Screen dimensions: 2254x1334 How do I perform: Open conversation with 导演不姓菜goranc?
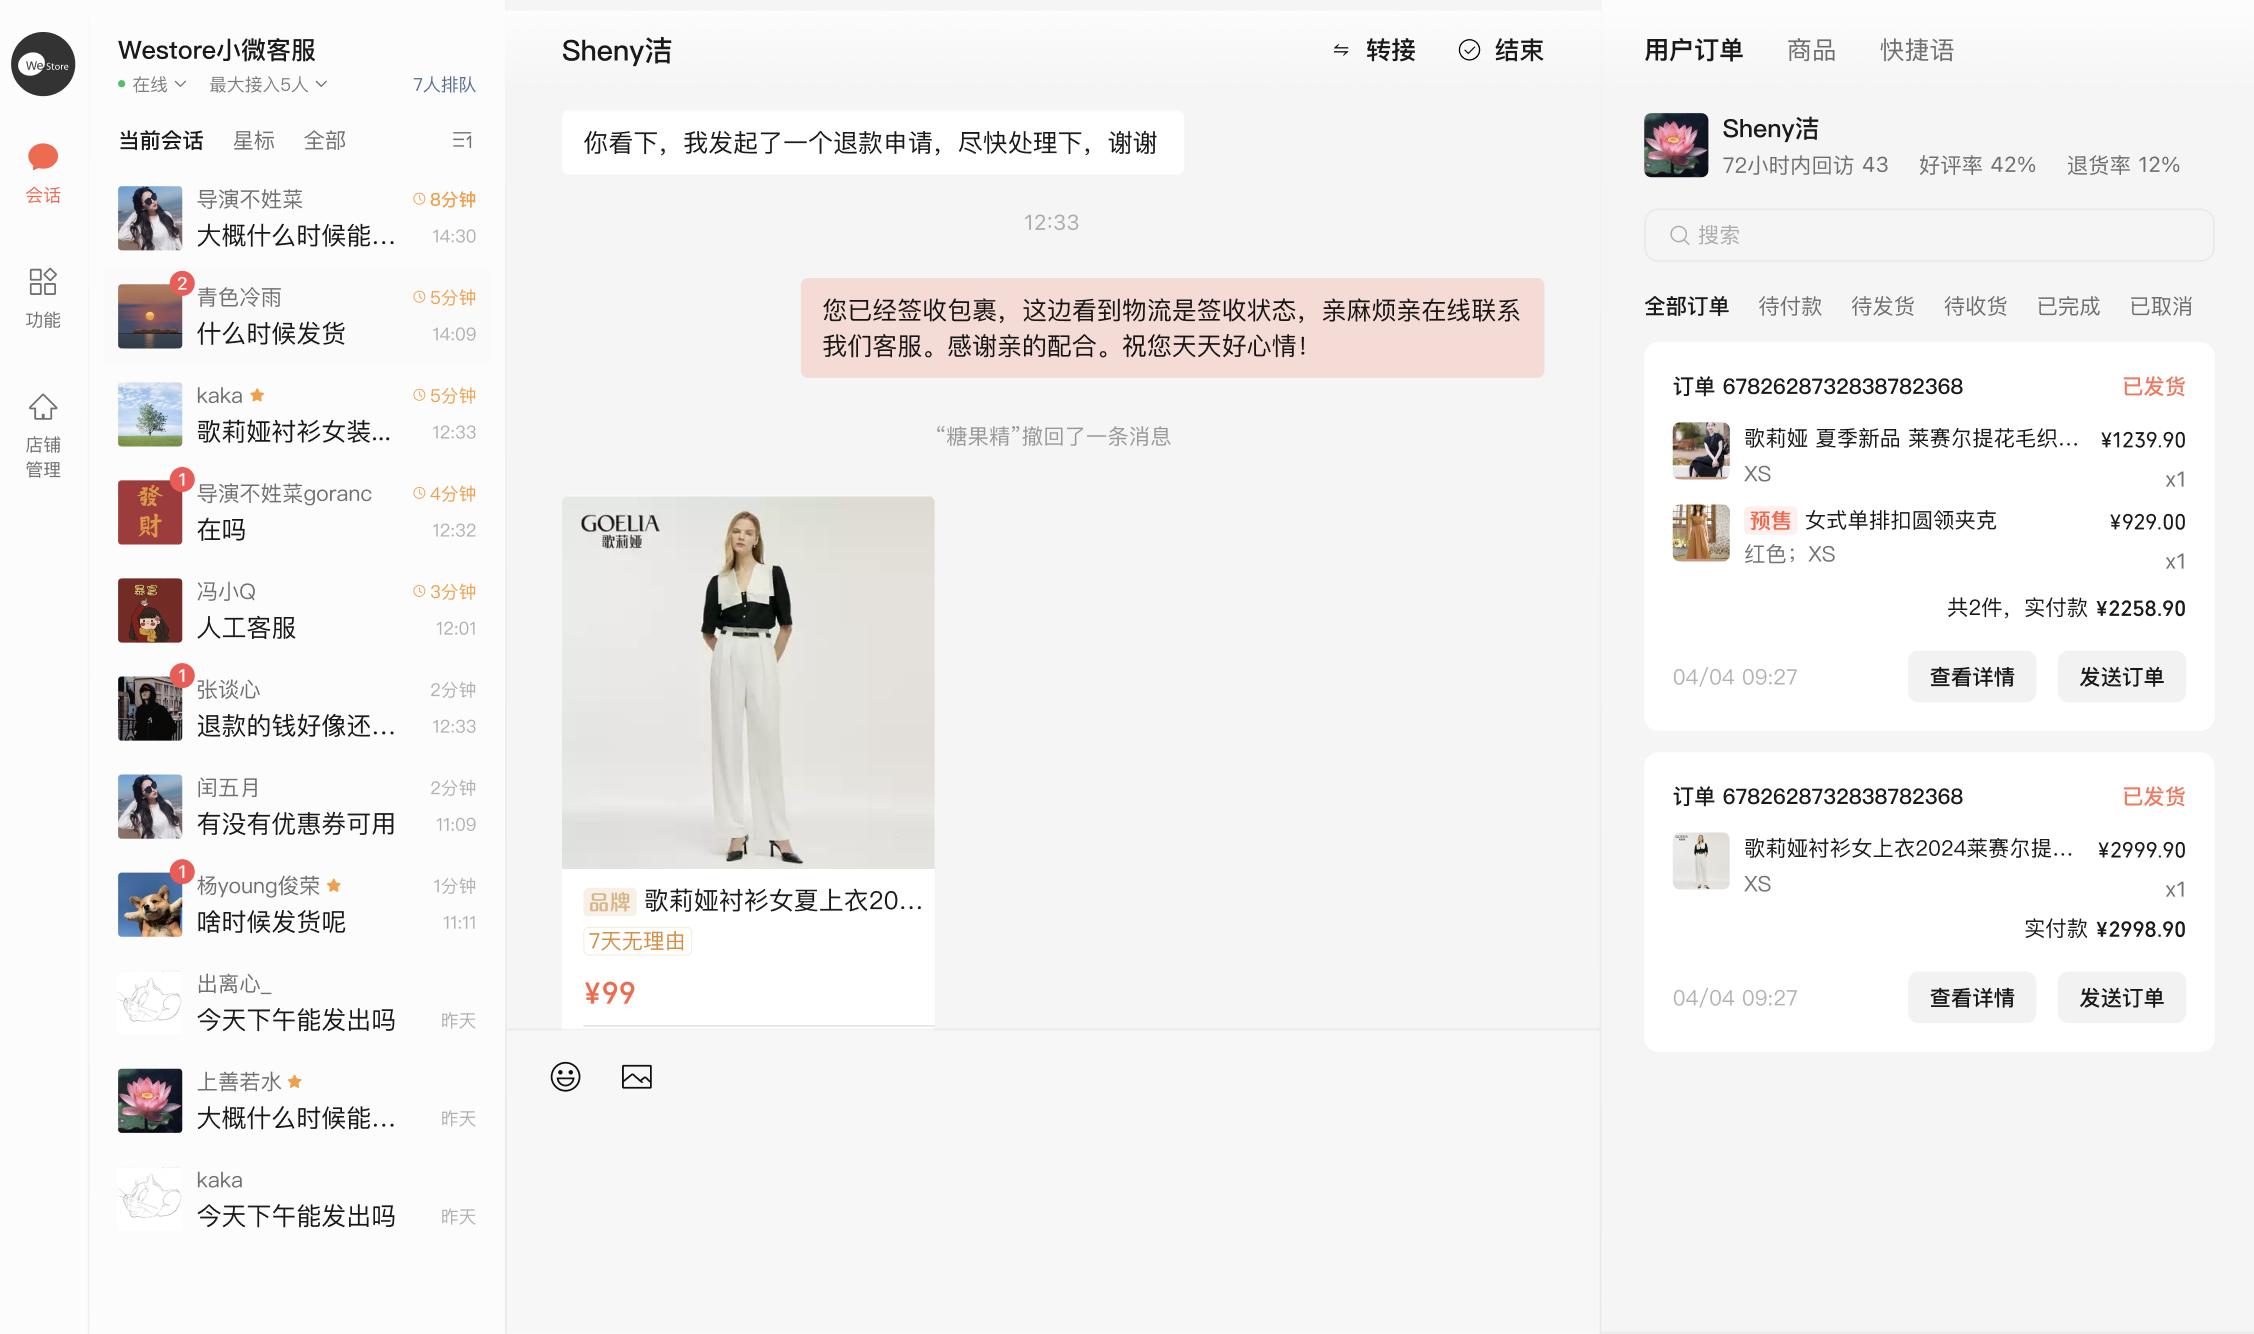[x=297, y=512]
